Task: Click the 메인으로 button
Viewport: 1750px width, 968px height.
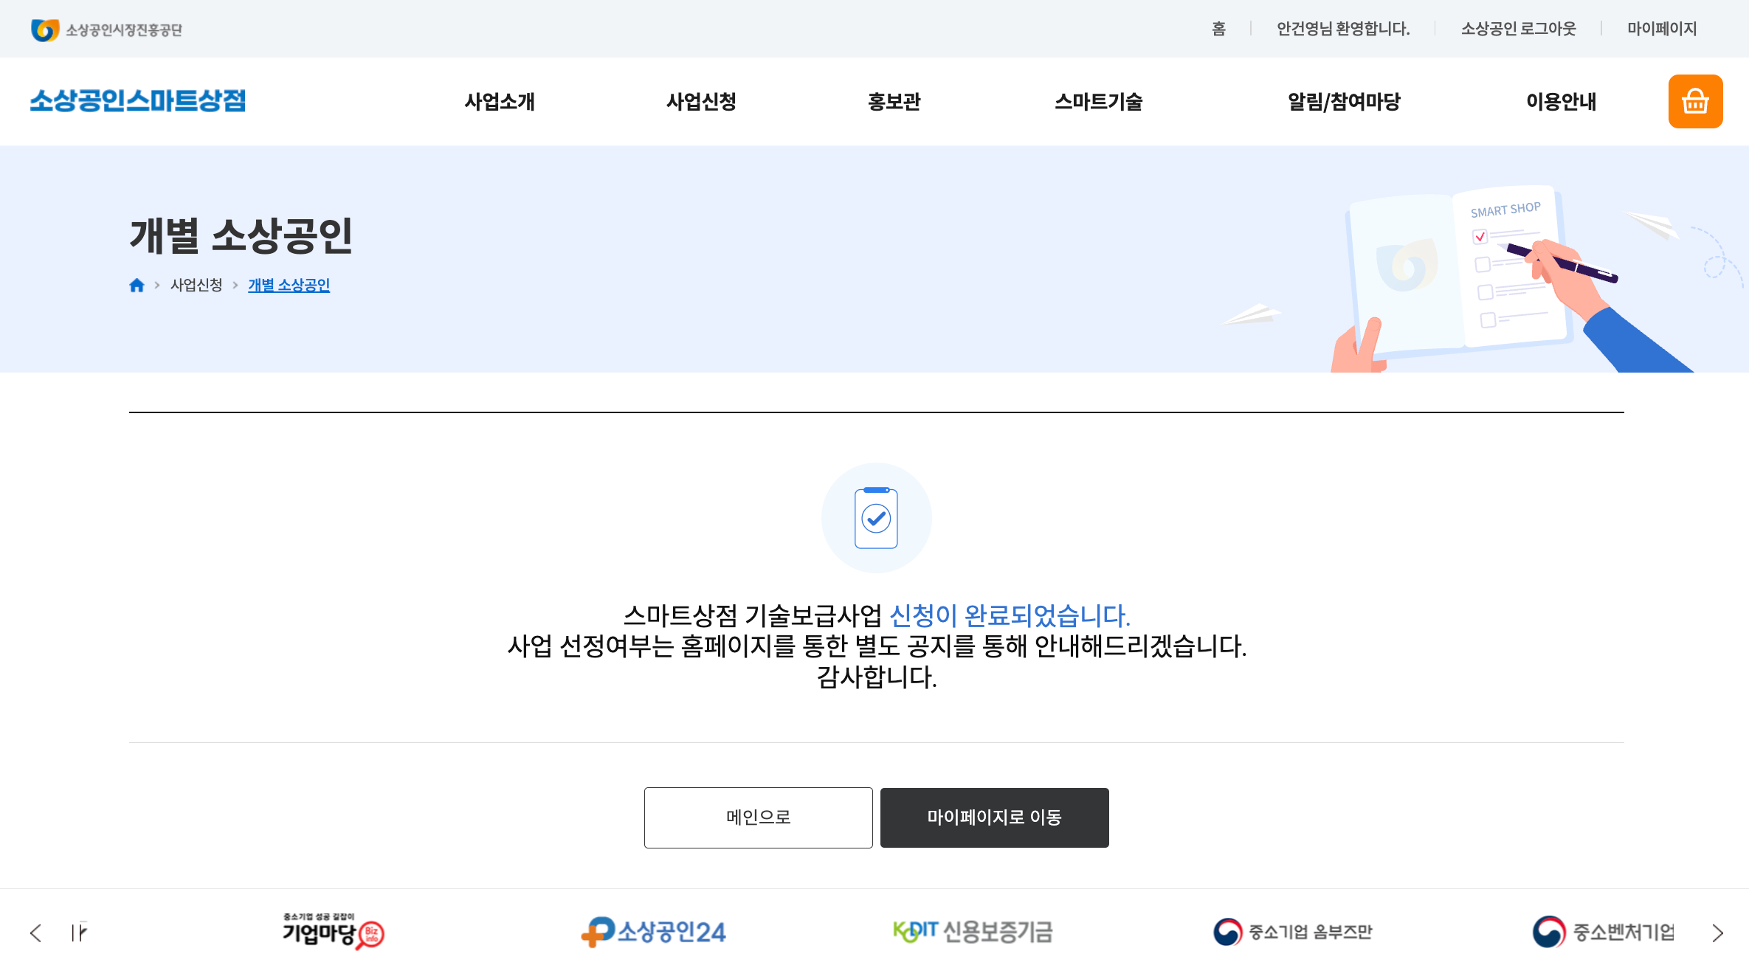Action: pos(758,818)
